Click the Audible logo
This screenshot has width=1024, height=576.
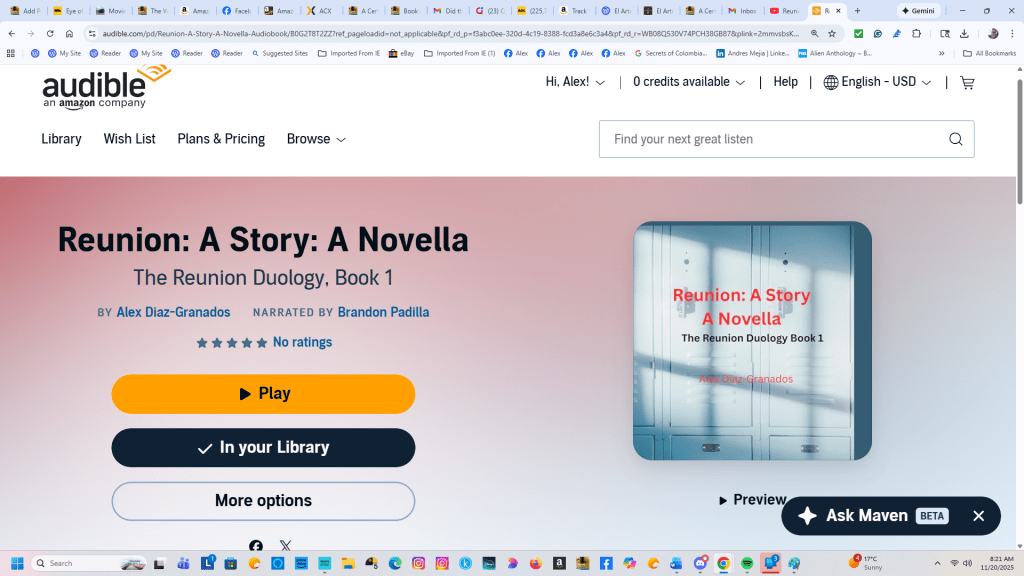(106, 87)
